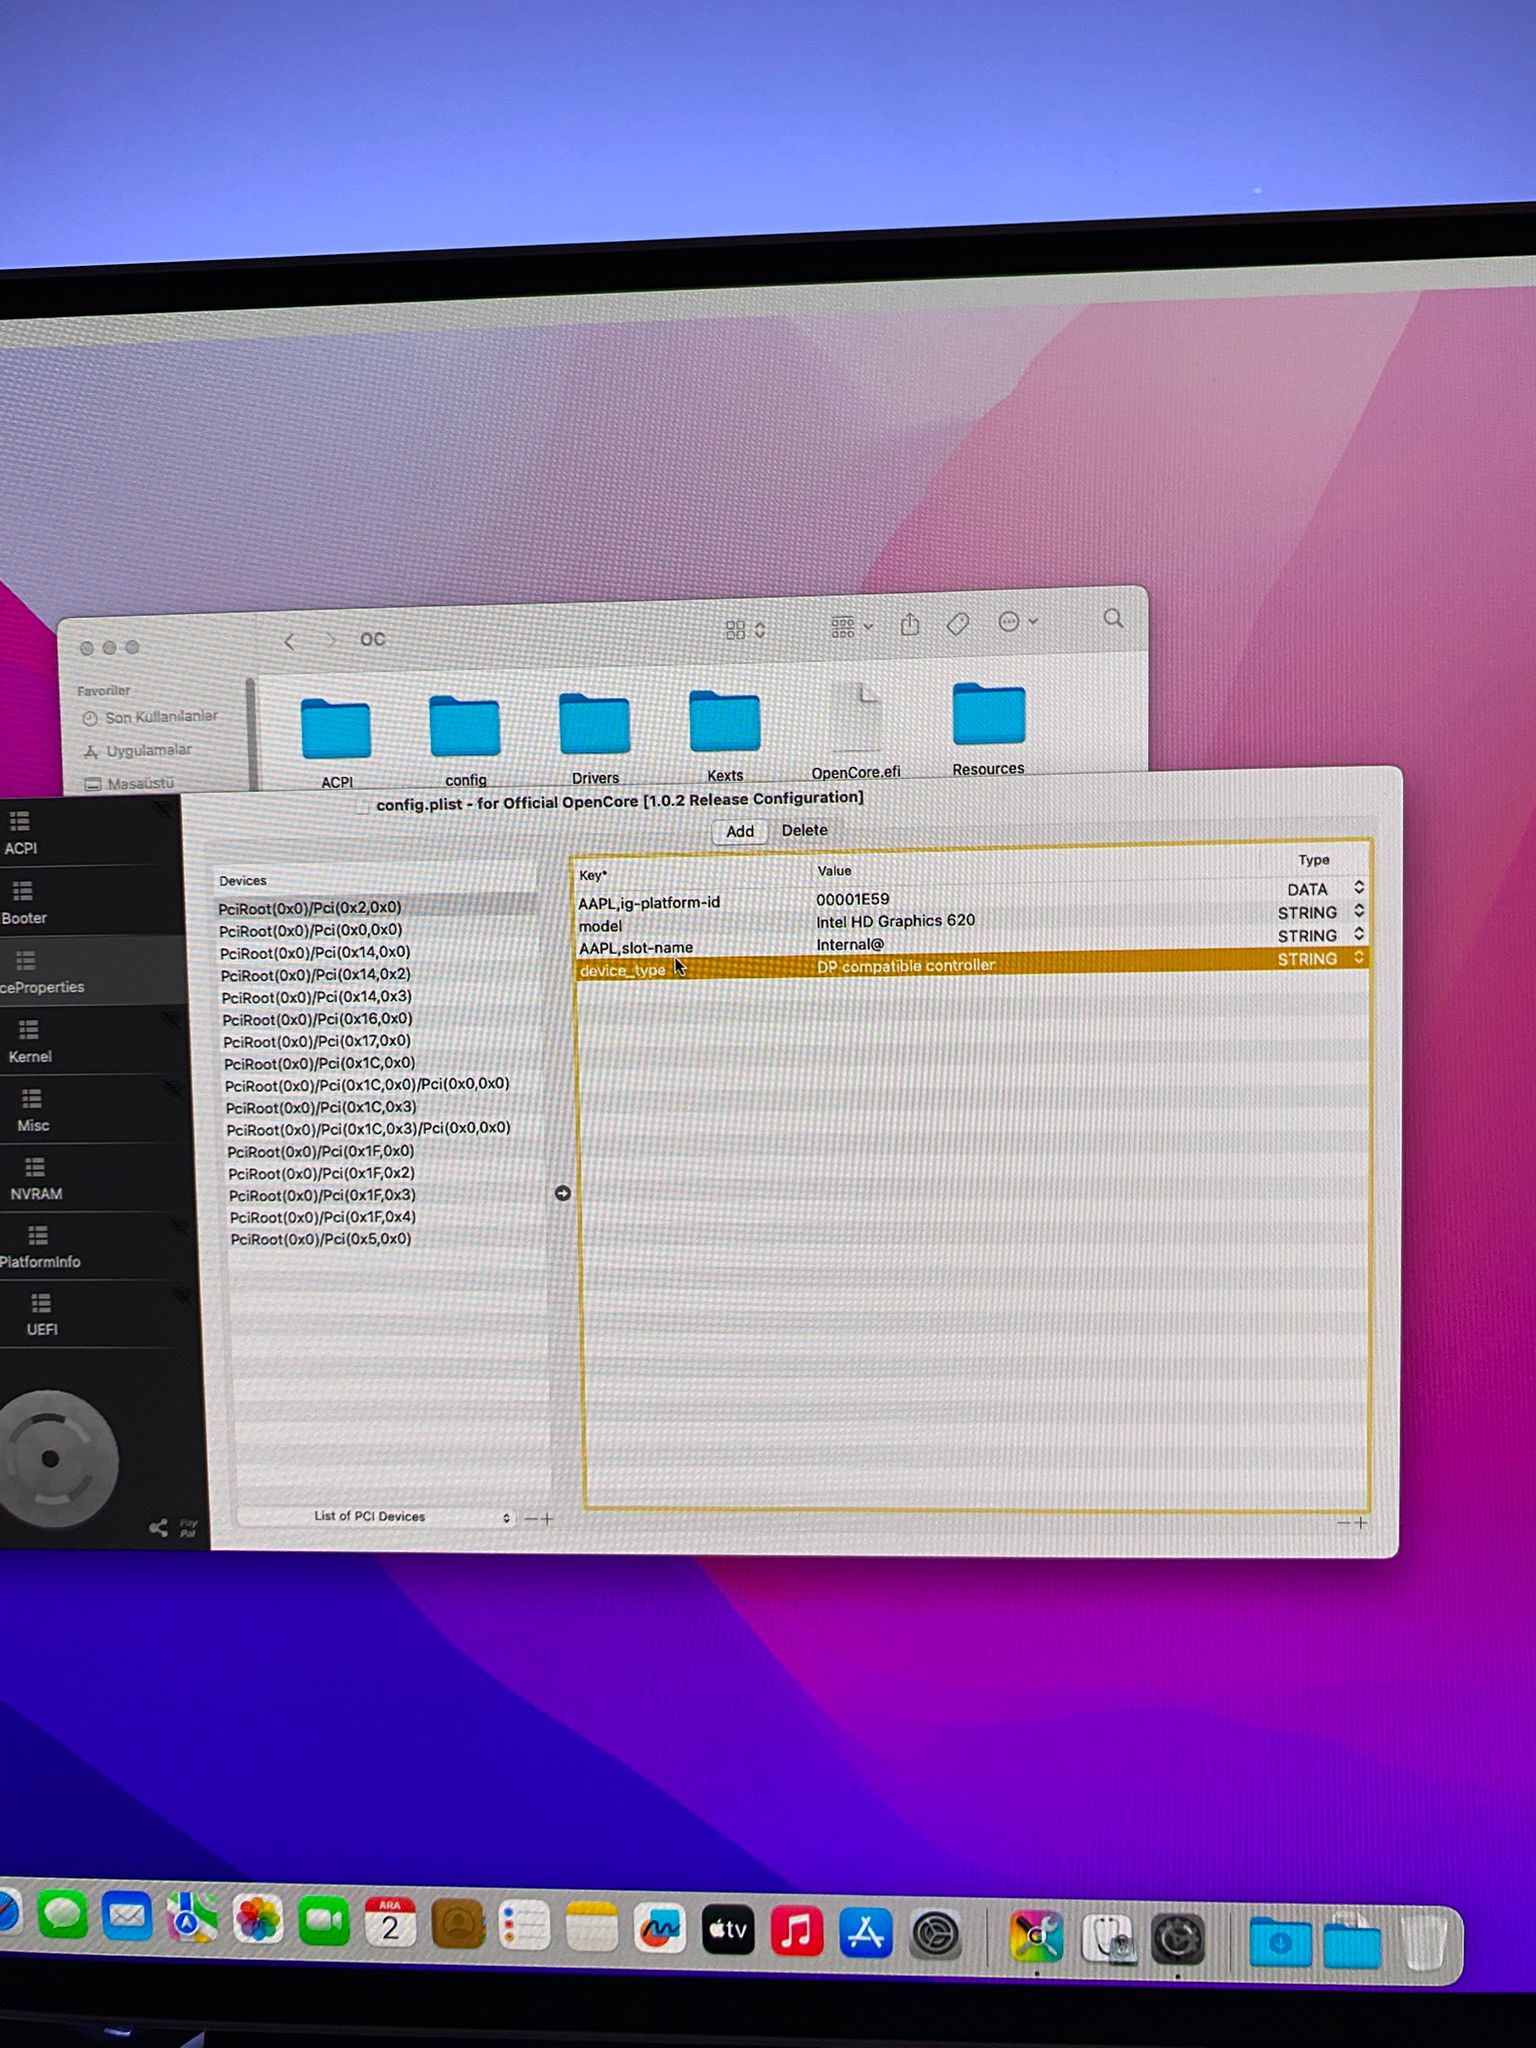Select PciRoot(0x0)/Pci(0x1F,0x3) device entry

[x=322, y=1195]
